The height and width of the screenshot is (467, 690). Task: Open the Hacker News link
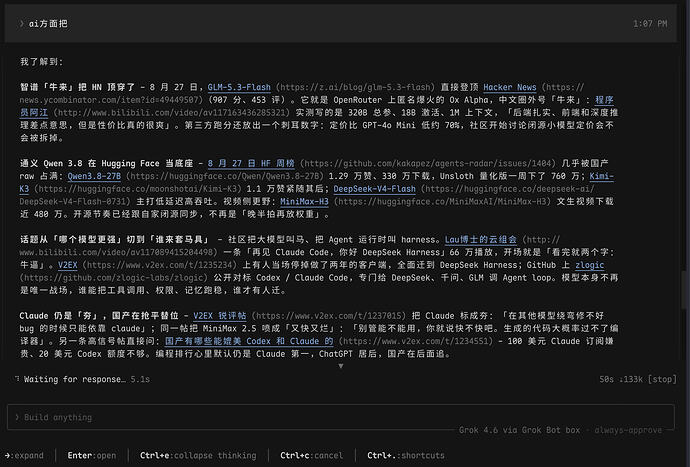pos(510,87)
